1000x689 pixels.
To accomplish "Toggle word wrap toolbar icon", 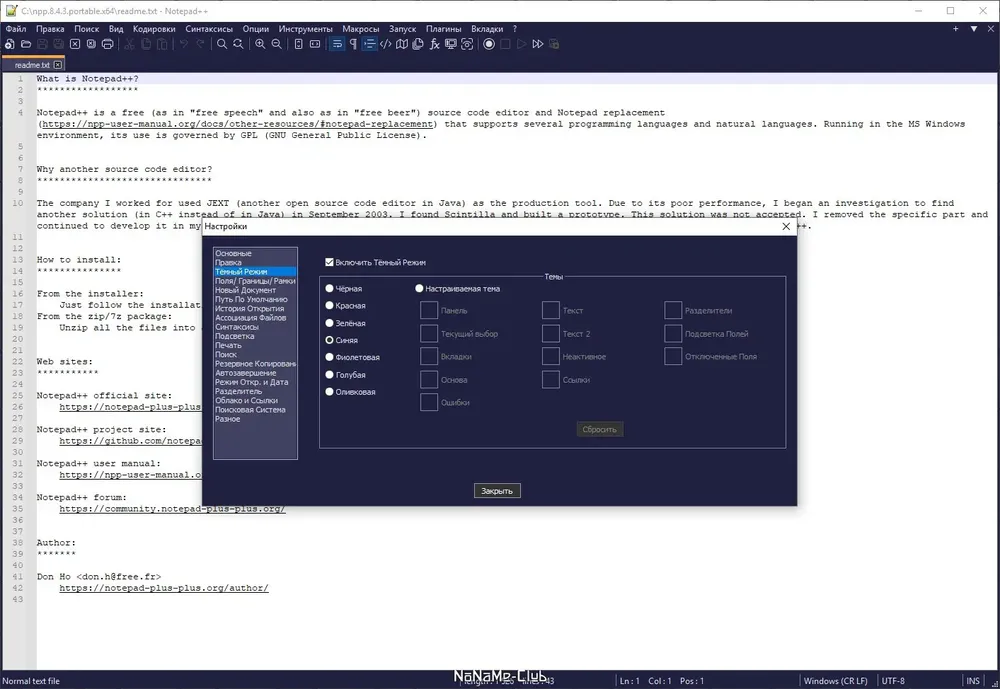I will (x=337, y=44).
